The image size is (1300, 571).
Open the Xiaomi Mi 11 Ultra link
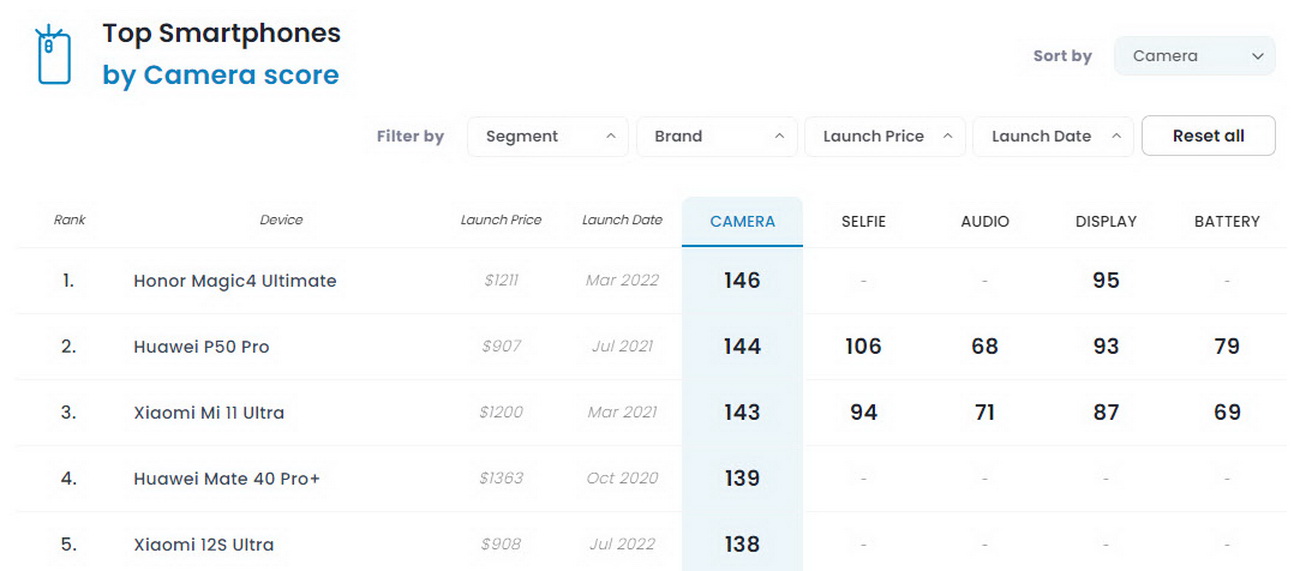(x=209, y=413)
